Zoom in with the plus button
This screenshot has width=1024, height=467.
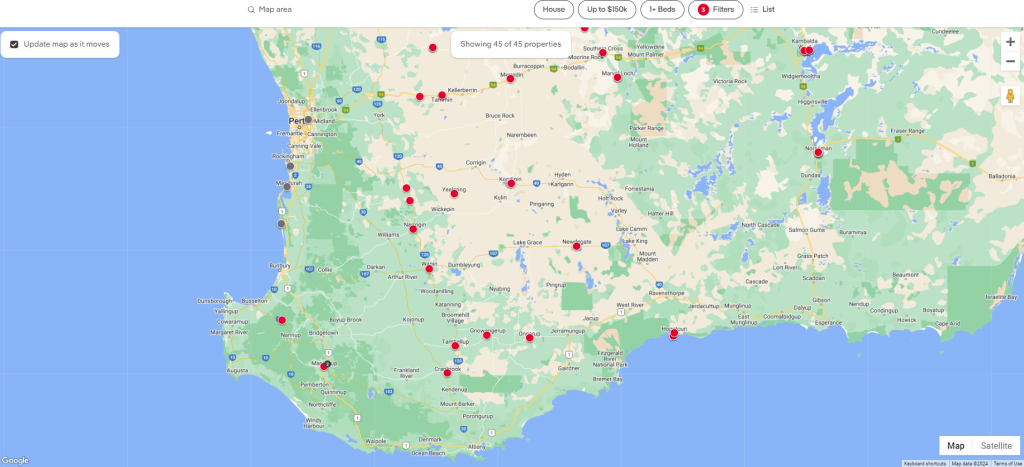coord(1010,42)
